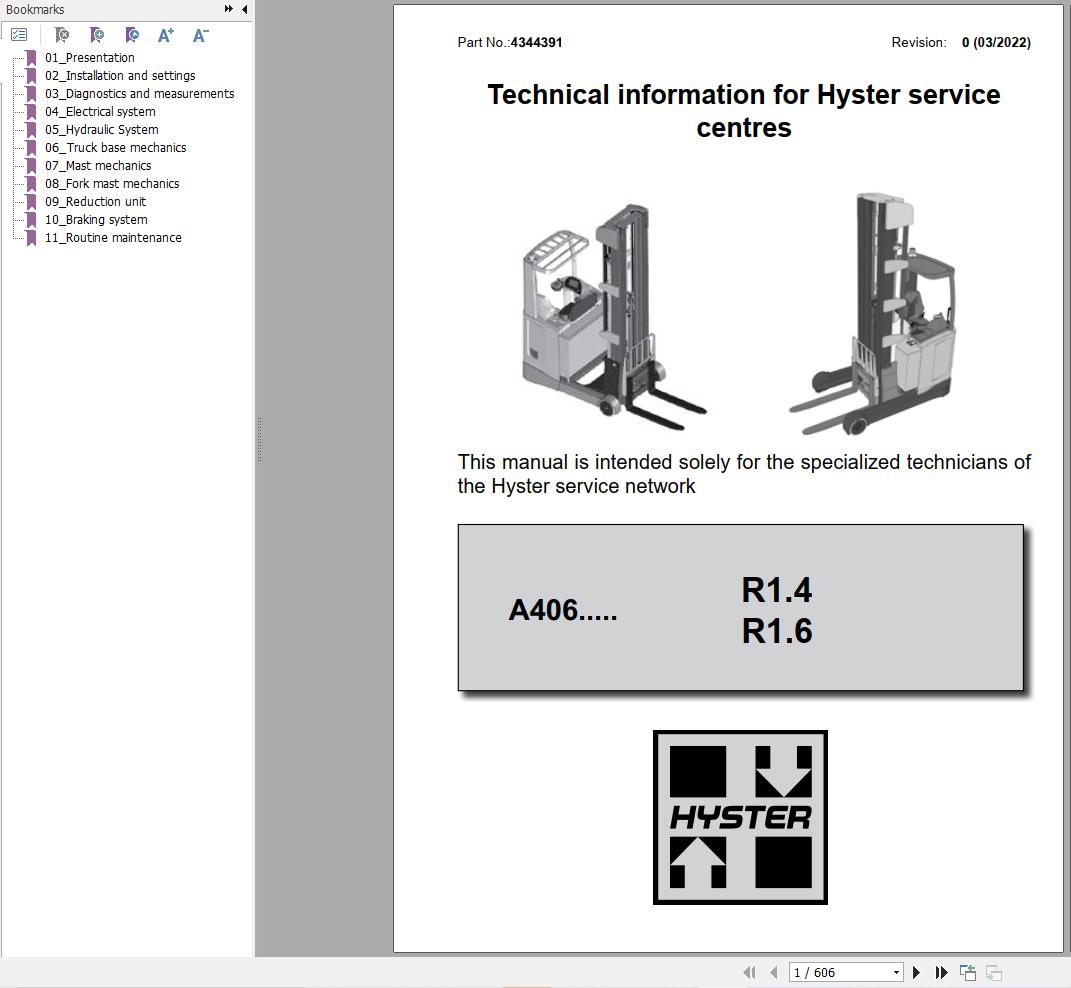Open the page number dropdown arrow

[x=896, y=972]
